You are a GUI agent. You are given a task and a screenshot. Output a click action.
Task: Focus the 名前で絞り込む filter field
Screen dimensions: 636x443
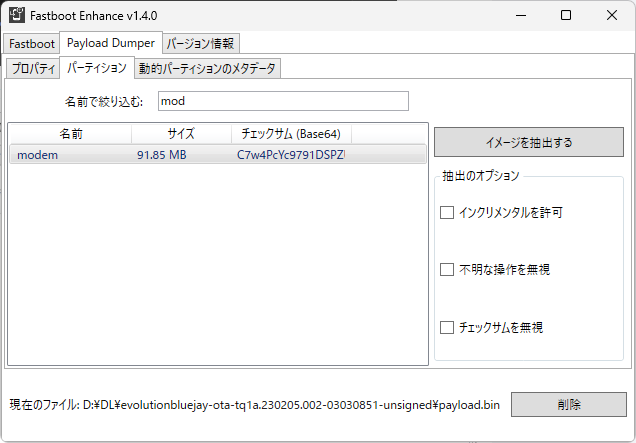283,101
